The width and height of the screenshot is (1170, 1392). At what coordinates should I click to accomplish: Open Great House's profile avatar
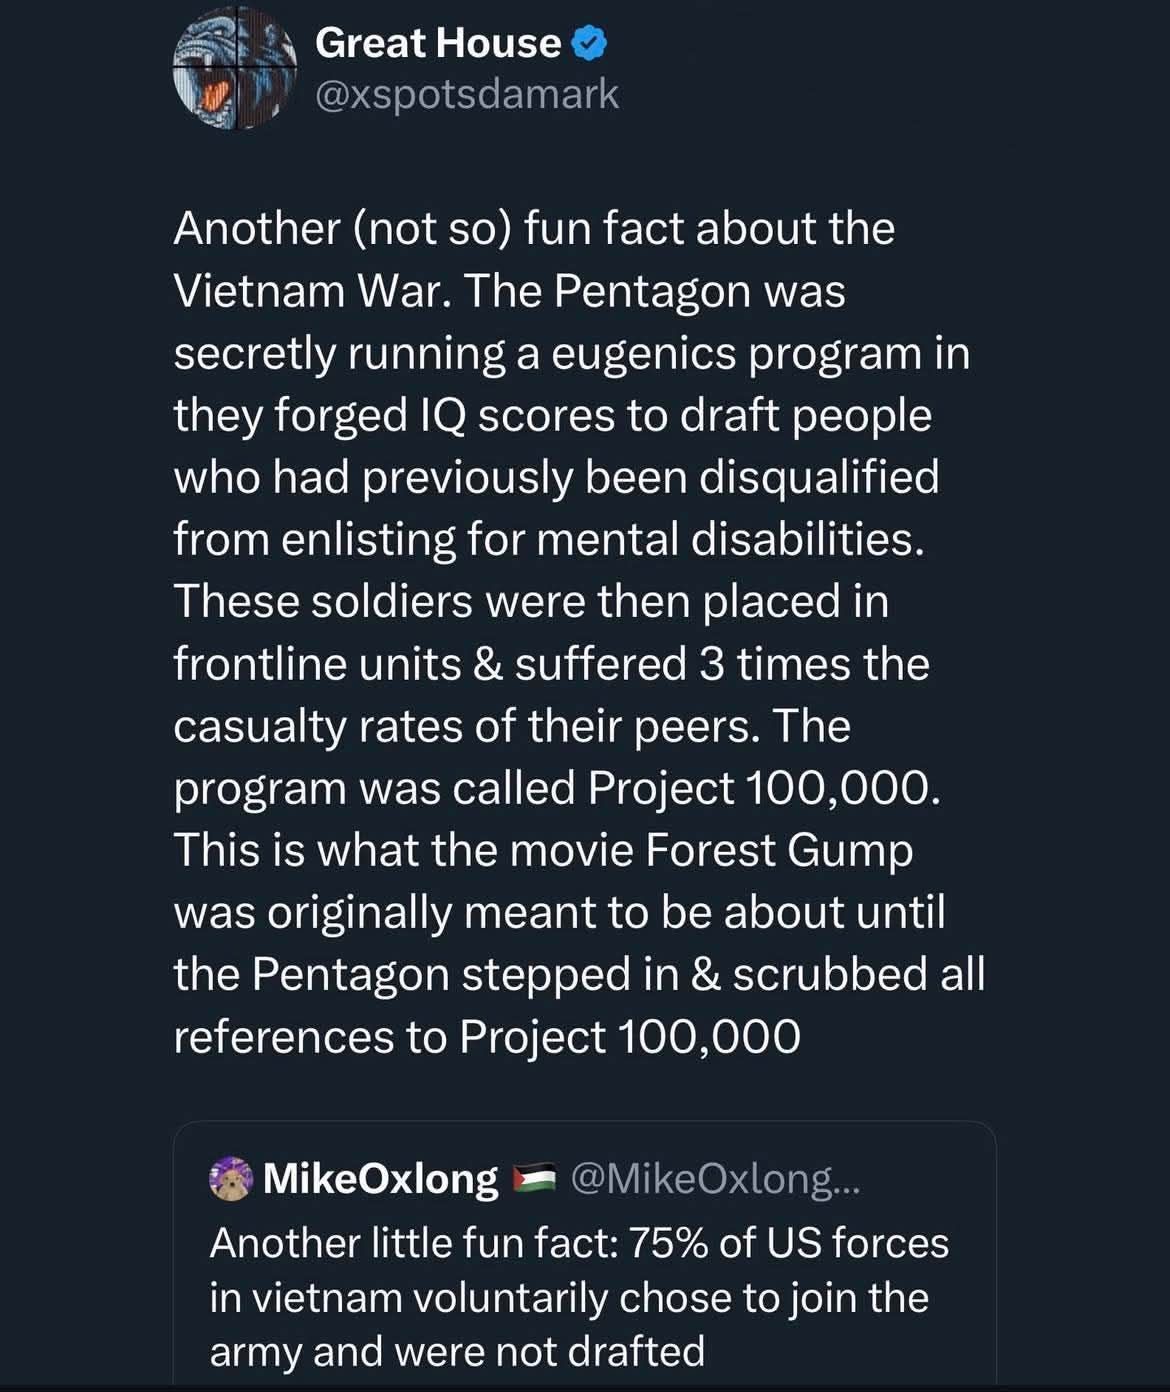click(234, 67)
